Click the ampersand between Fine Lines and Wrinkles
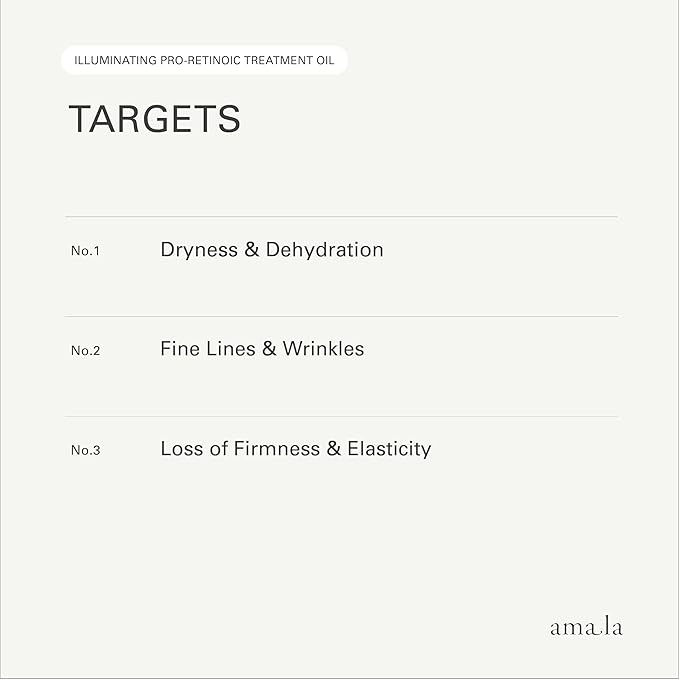Viewport: 679px width, 679px height. [267, 349]
